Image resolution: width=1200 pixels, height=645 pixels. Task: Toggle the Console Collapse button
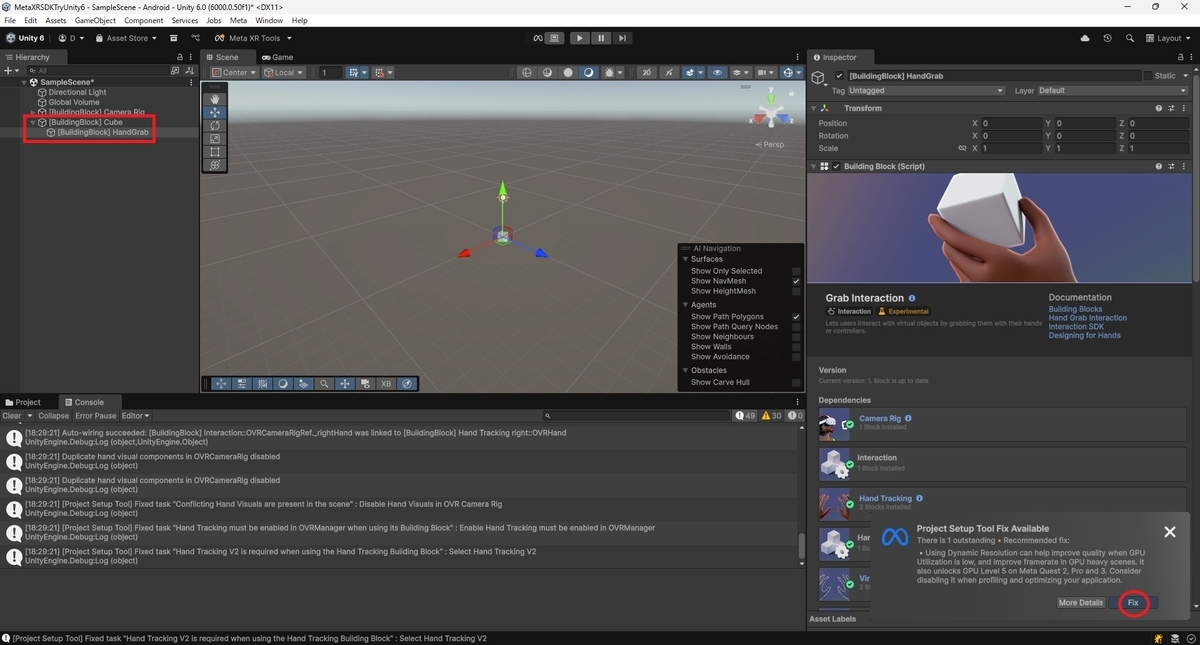click(54, 415)
